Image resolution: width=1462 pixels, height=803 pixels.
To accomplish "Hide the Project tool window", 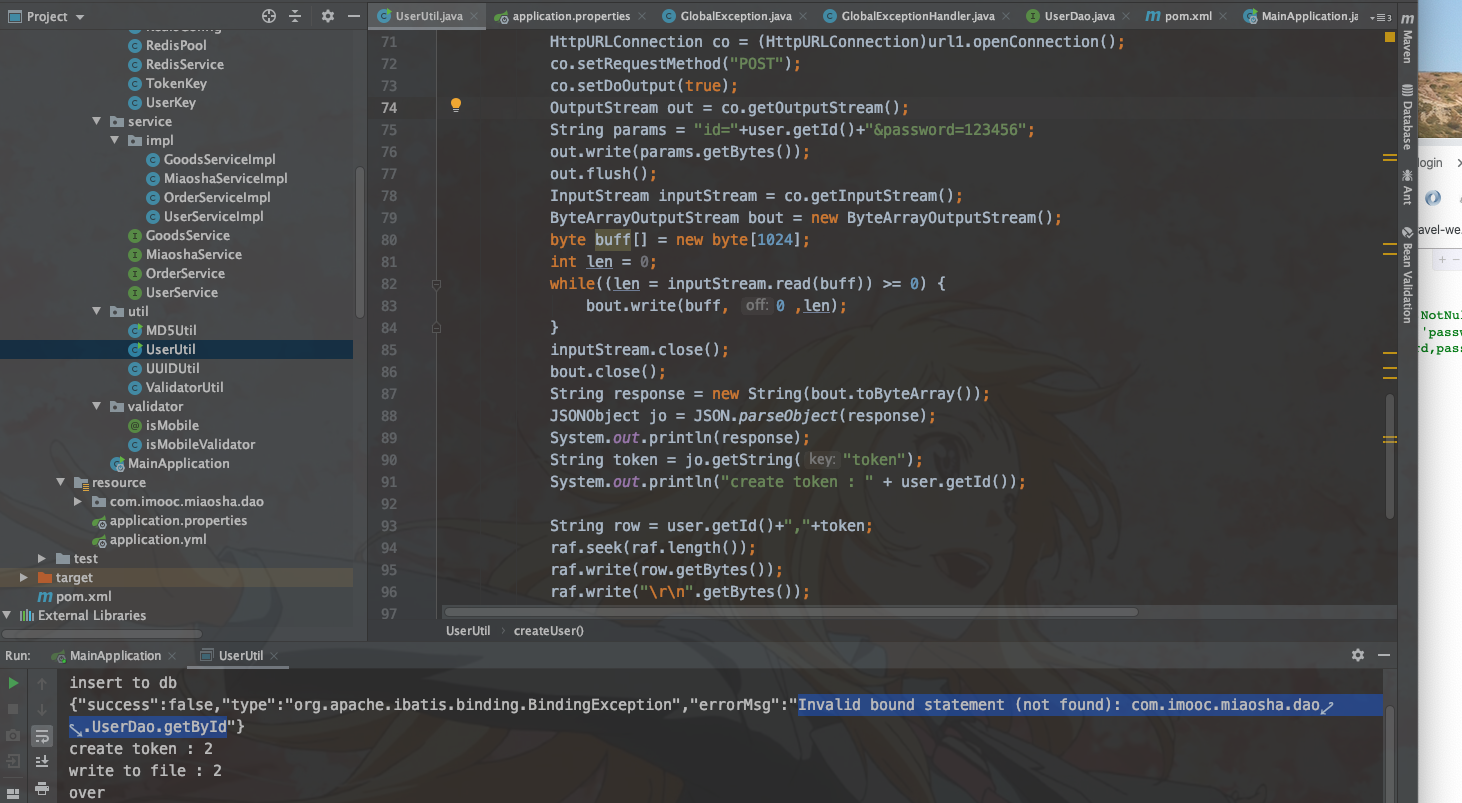I will [354, 17].
